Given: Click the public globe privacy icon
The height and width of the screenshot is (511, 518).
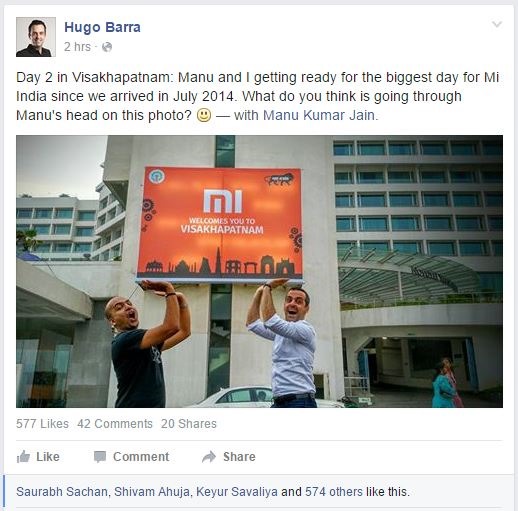Looking at the screenshot, I should pos(107,47).
